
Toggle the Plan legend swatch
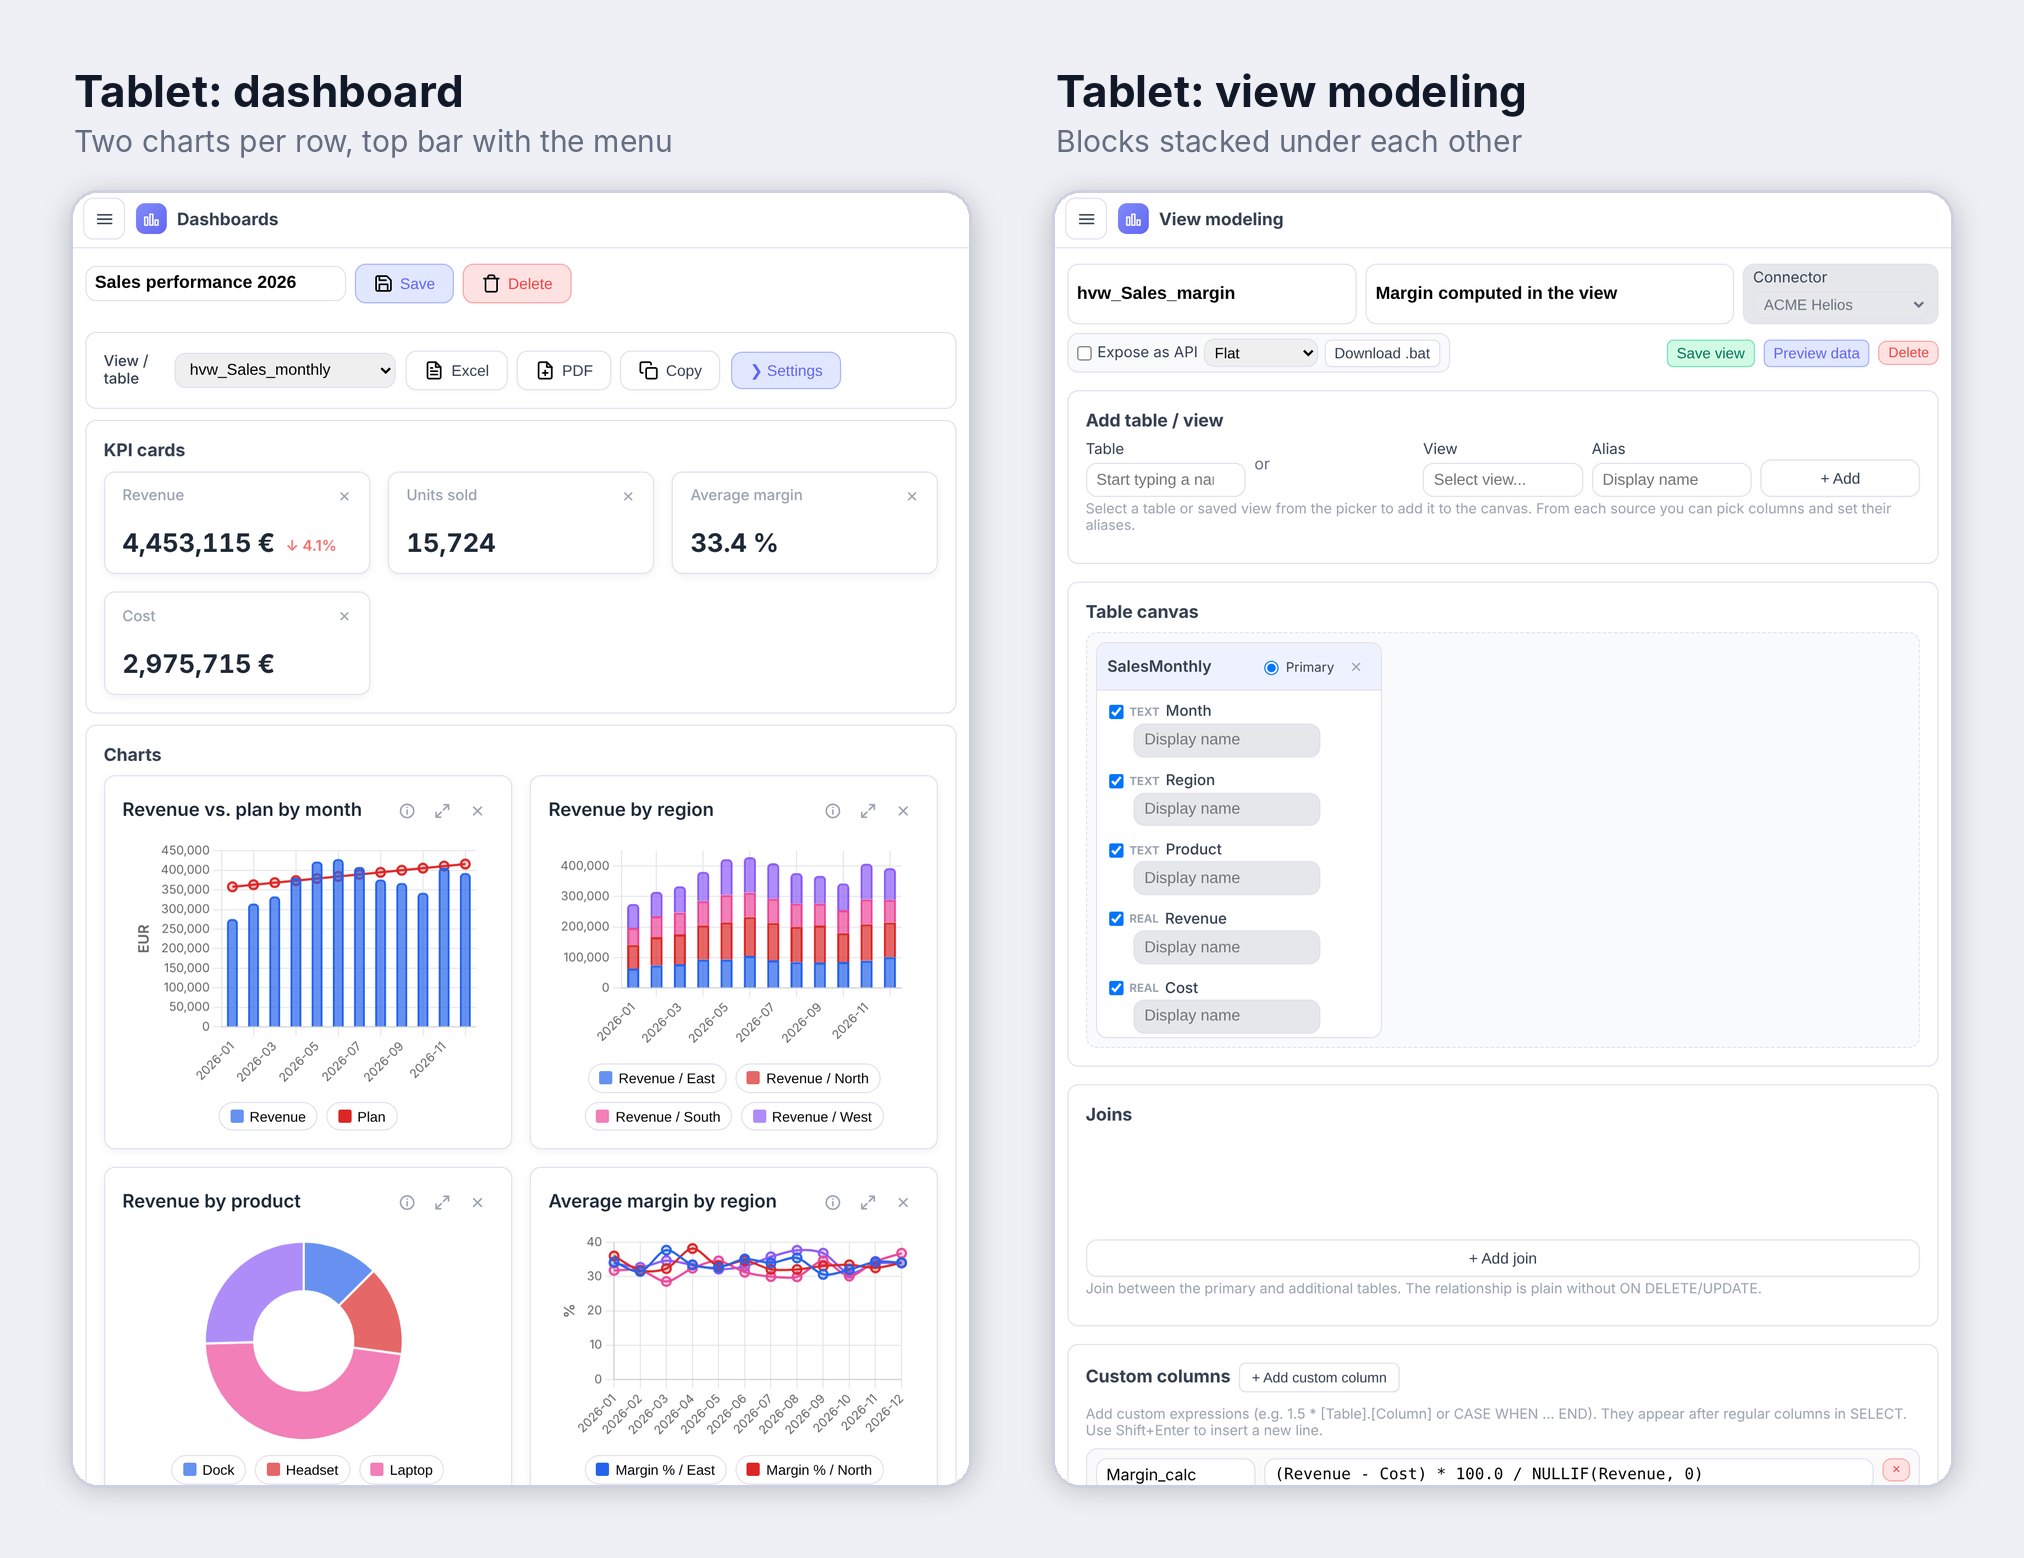345,1116
